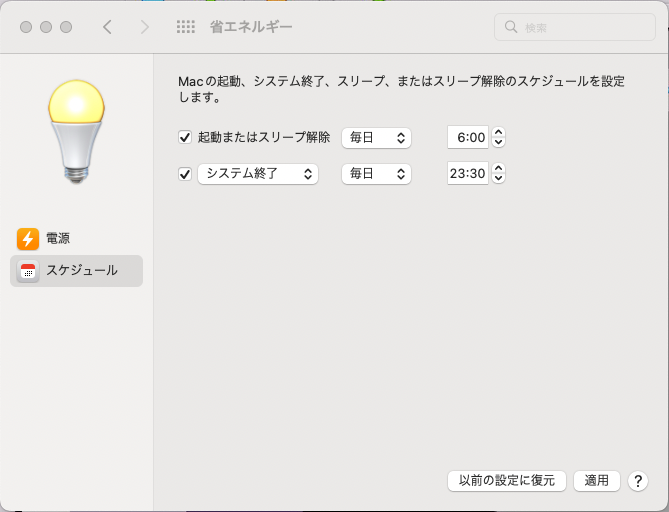Click the スケジュール calendar icon
This screenshot has height=512, width=669.
click(28, 271)
